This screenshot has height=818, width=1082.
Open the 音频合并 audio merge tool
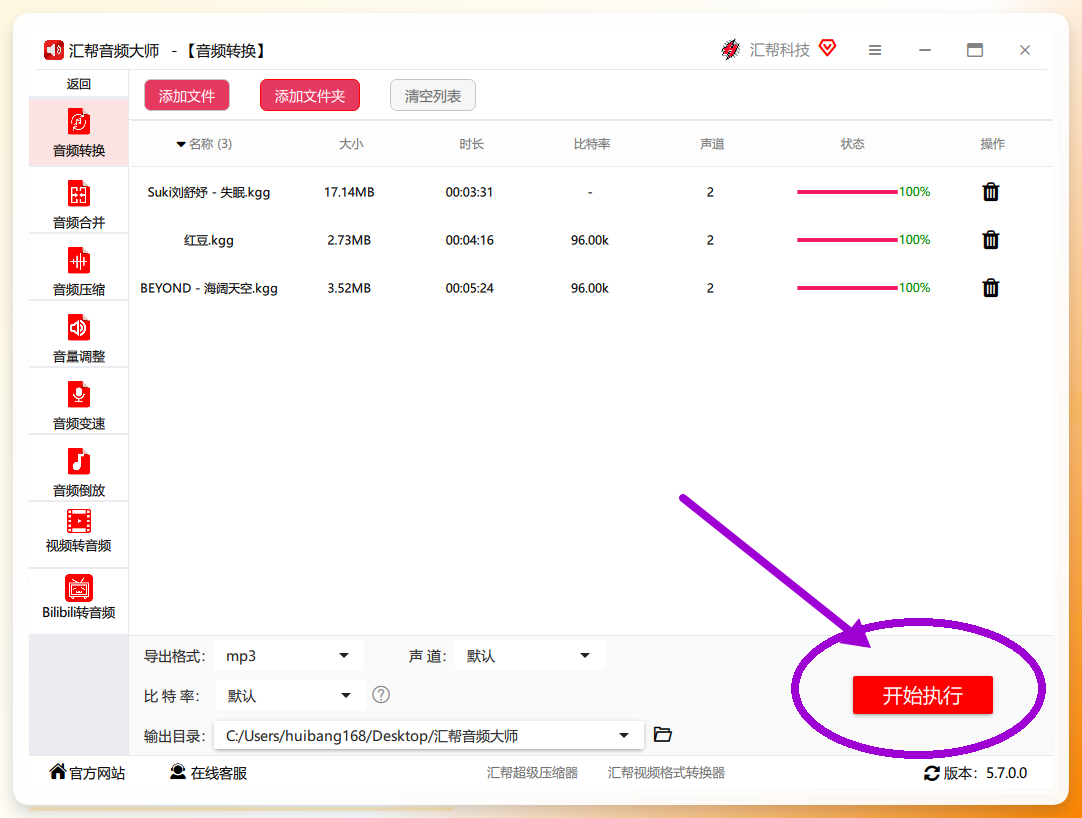coord(79,204)
